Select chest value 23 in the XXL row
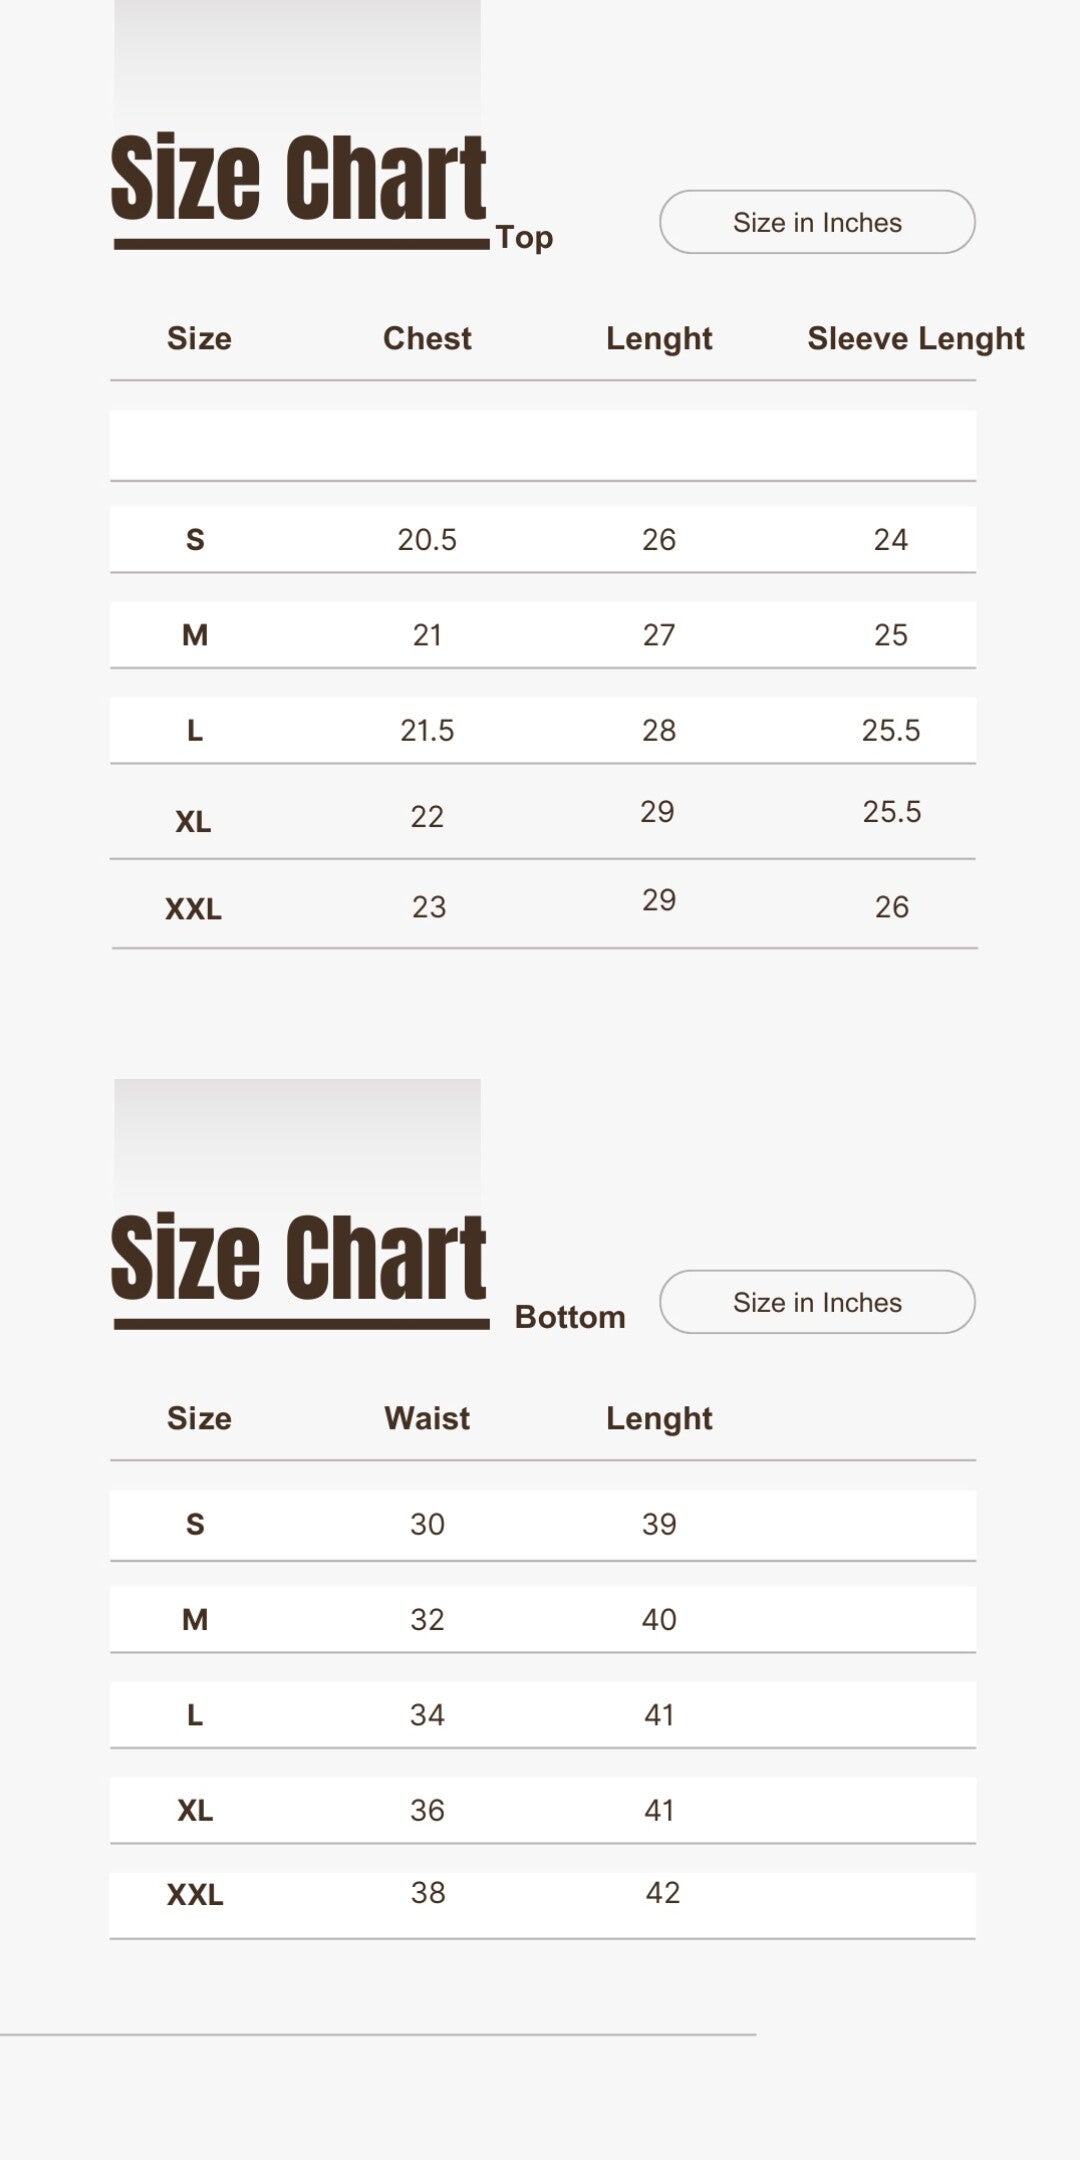 [429, 907]
